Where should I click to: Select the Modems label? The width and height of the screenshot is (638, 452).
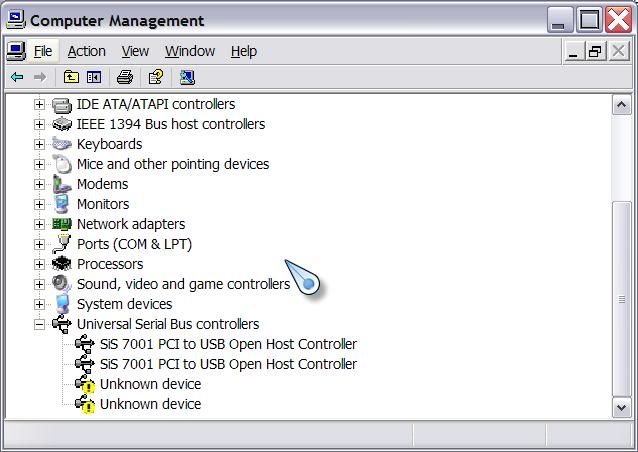pos(103,184)
